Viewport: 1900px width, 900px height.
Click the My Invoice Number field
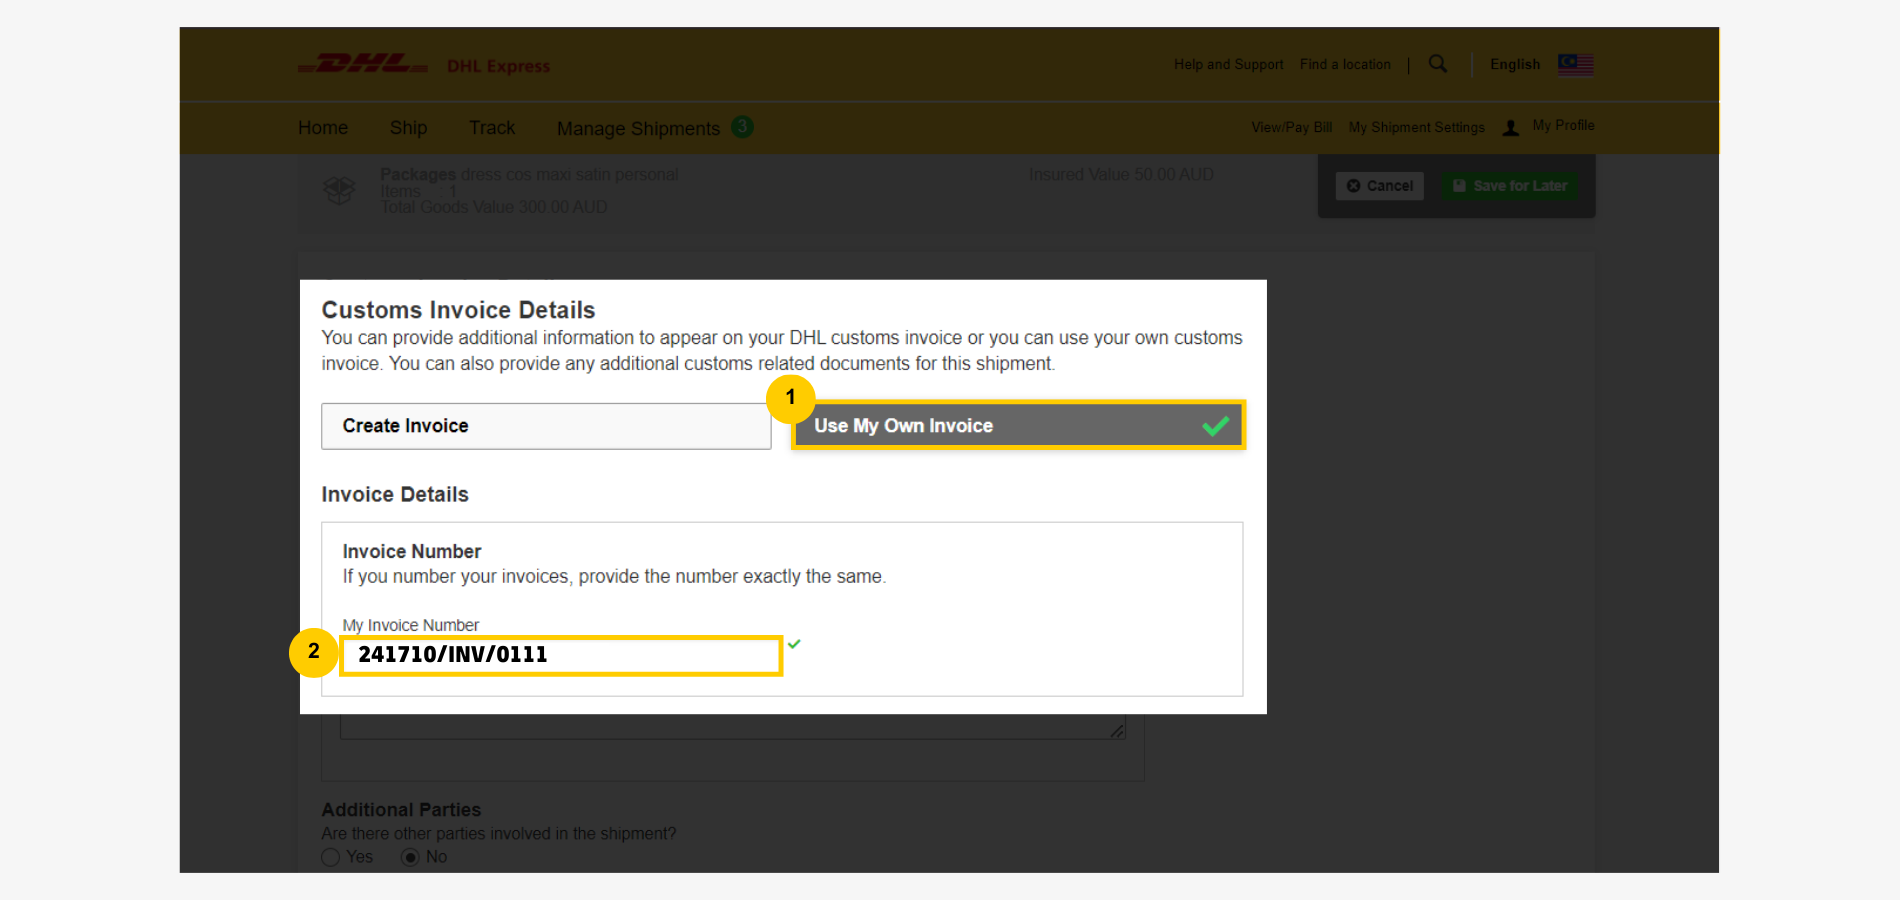pyautogui.click(x=561, y=655)
